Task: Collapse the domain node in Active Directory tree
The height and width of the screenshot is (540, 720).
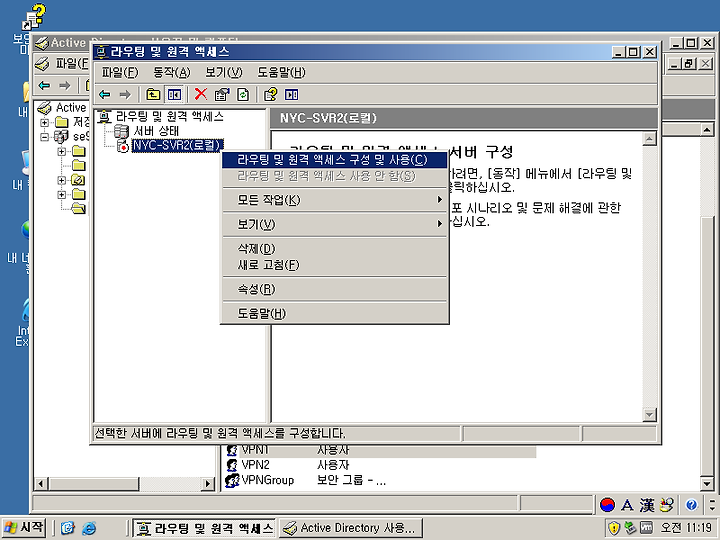Action: [45, 137]
